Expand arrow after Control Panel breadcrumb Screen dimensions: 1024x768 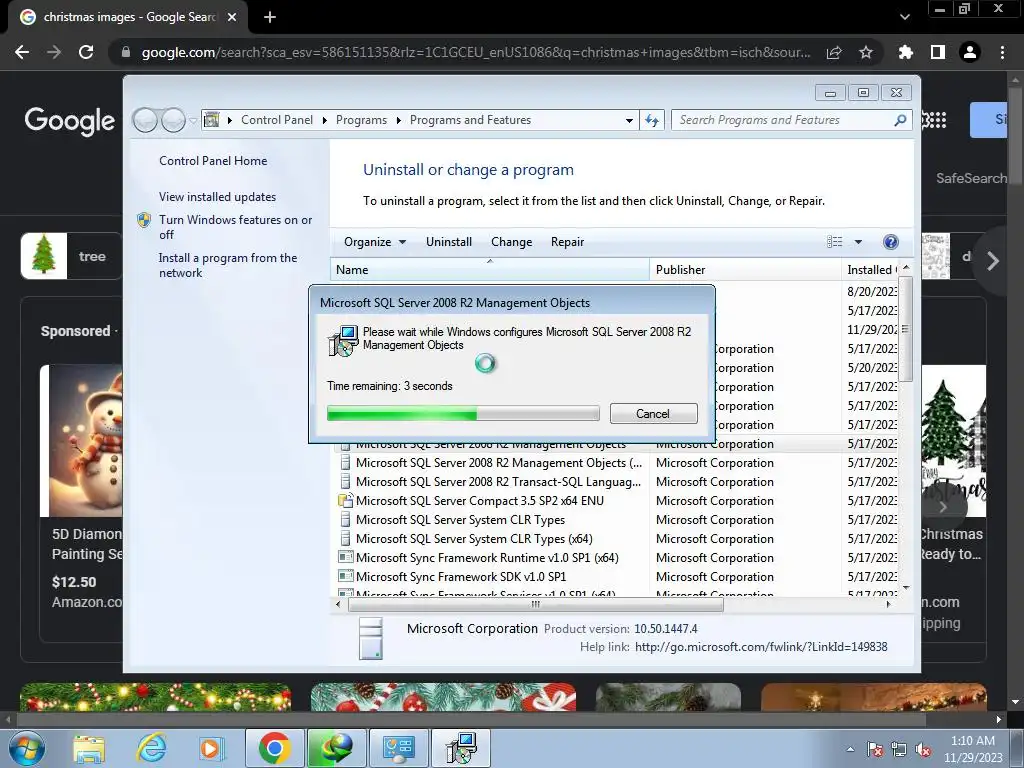click(325, 120)
